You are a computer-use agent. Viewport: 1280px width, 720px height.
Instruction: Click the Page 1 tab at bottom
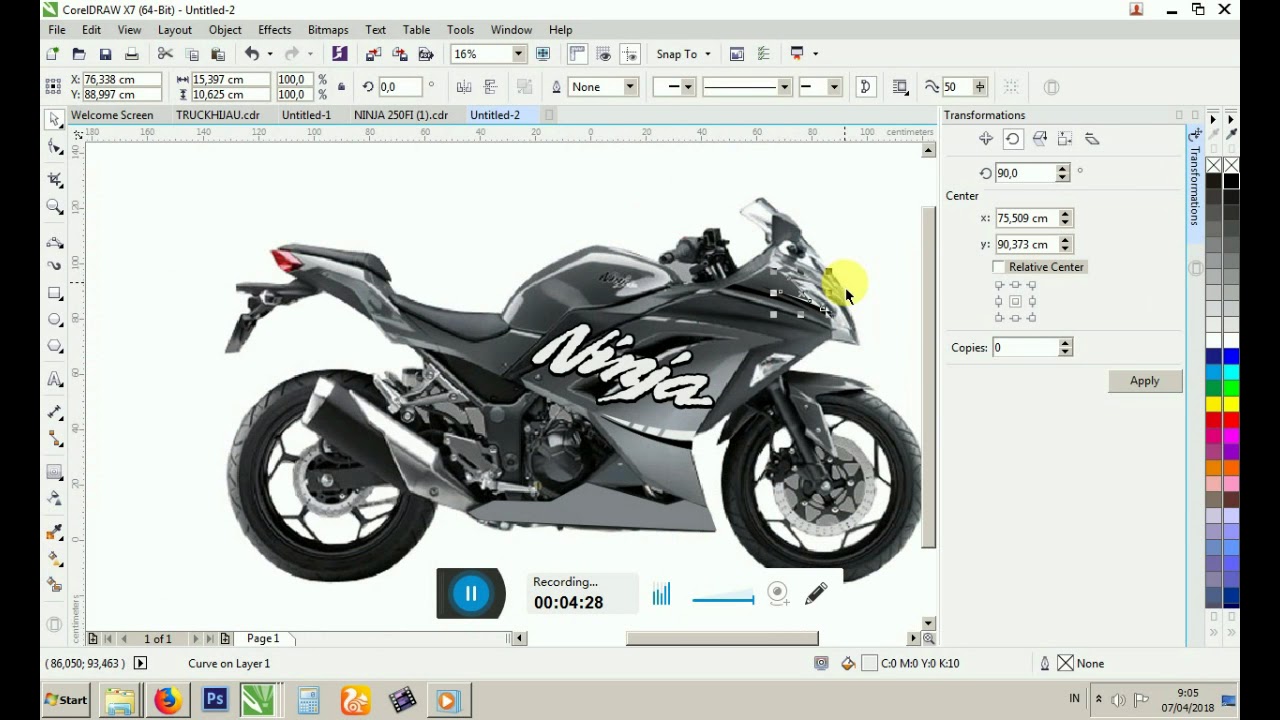click(x=263, y=638)
